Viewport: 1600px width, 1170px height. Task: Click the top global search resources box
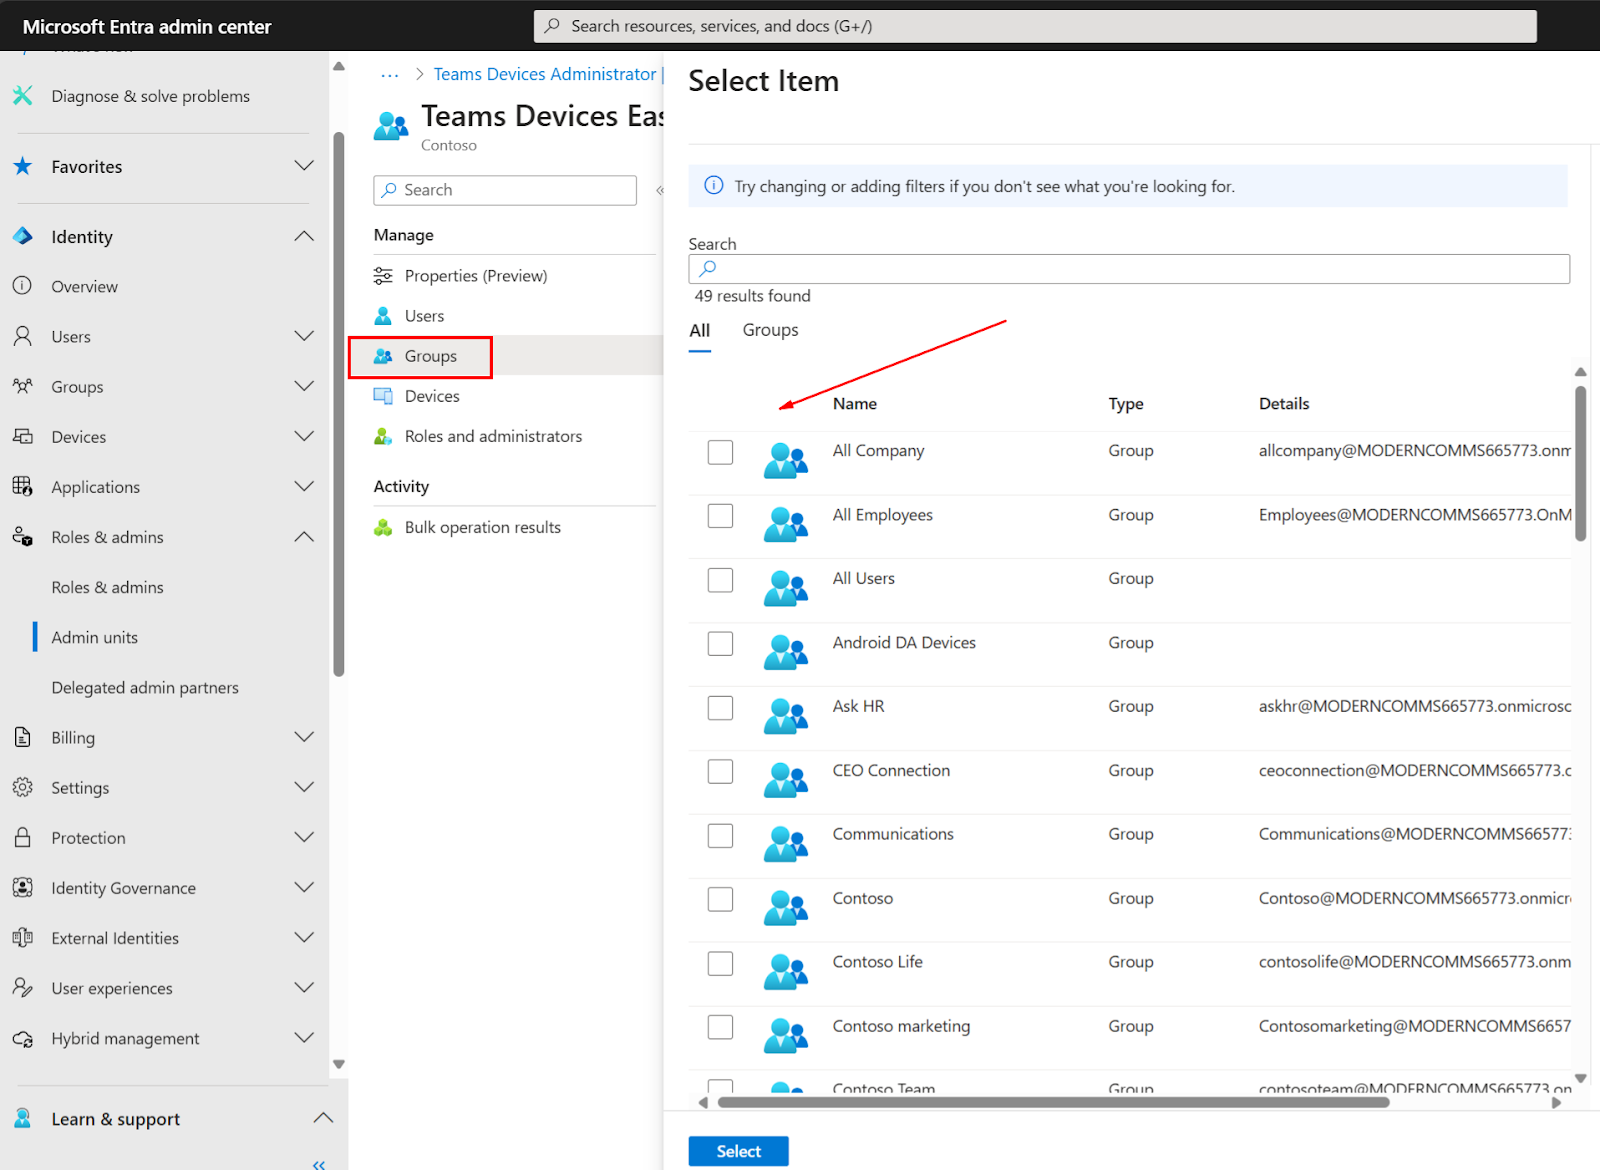click(1035, 26)
